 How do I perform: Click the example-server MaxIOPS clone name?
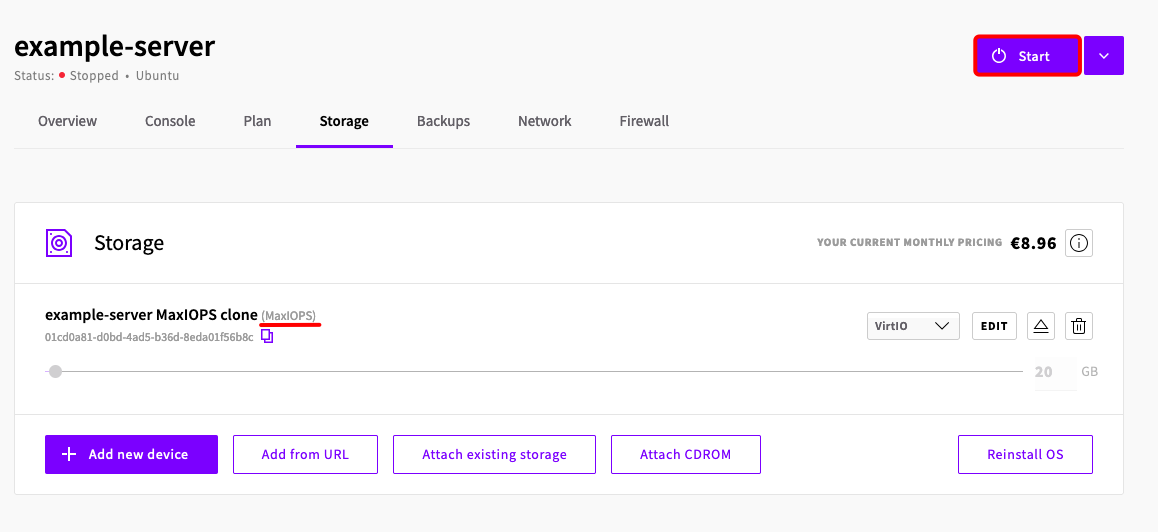click(x=151, y=316)
